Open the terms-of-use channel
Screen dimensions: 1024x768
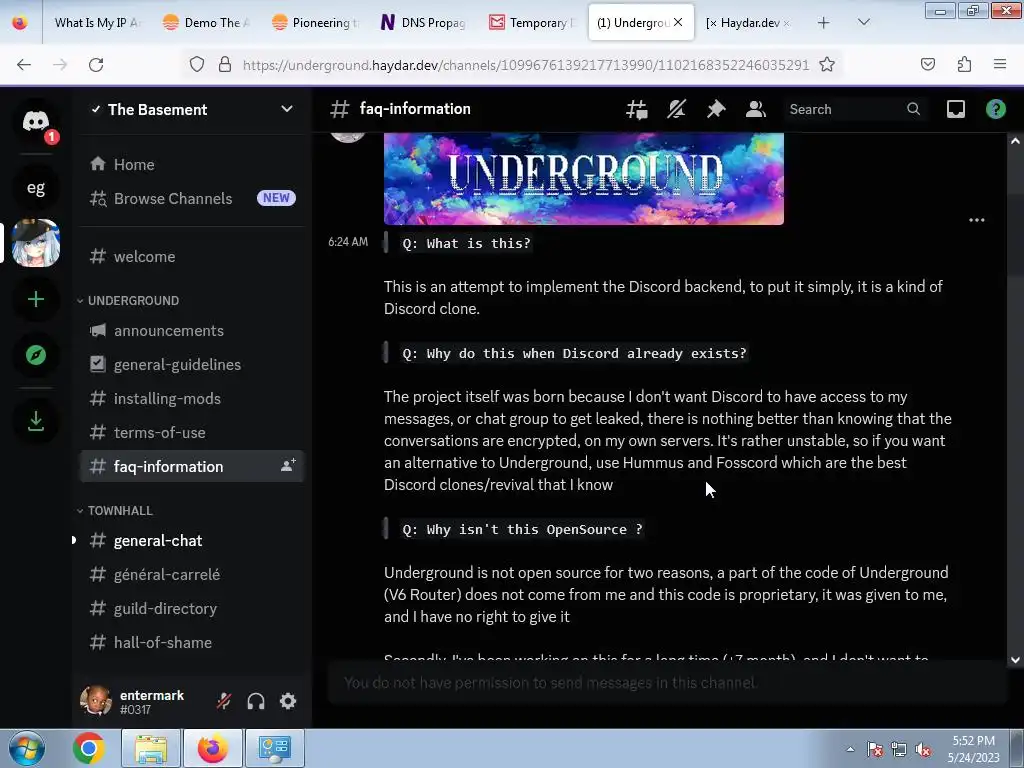tap(191, 432)
